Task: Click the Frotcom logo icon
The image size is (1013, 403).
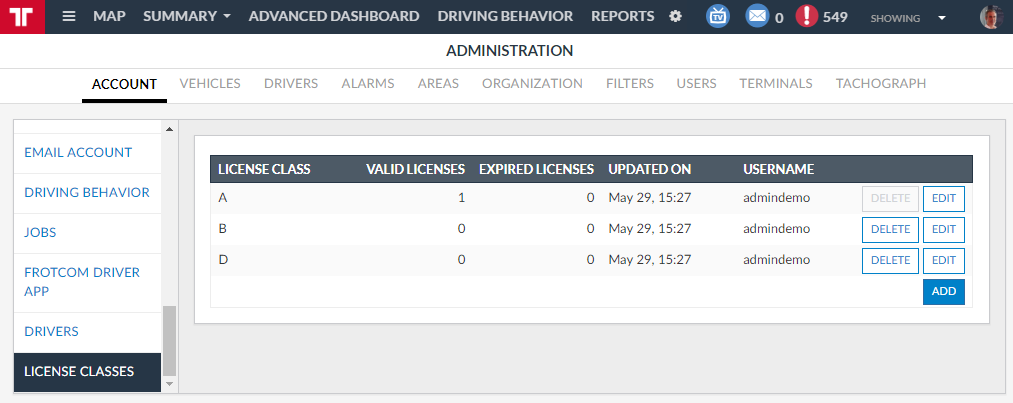Action: click(x=22, y=17)
